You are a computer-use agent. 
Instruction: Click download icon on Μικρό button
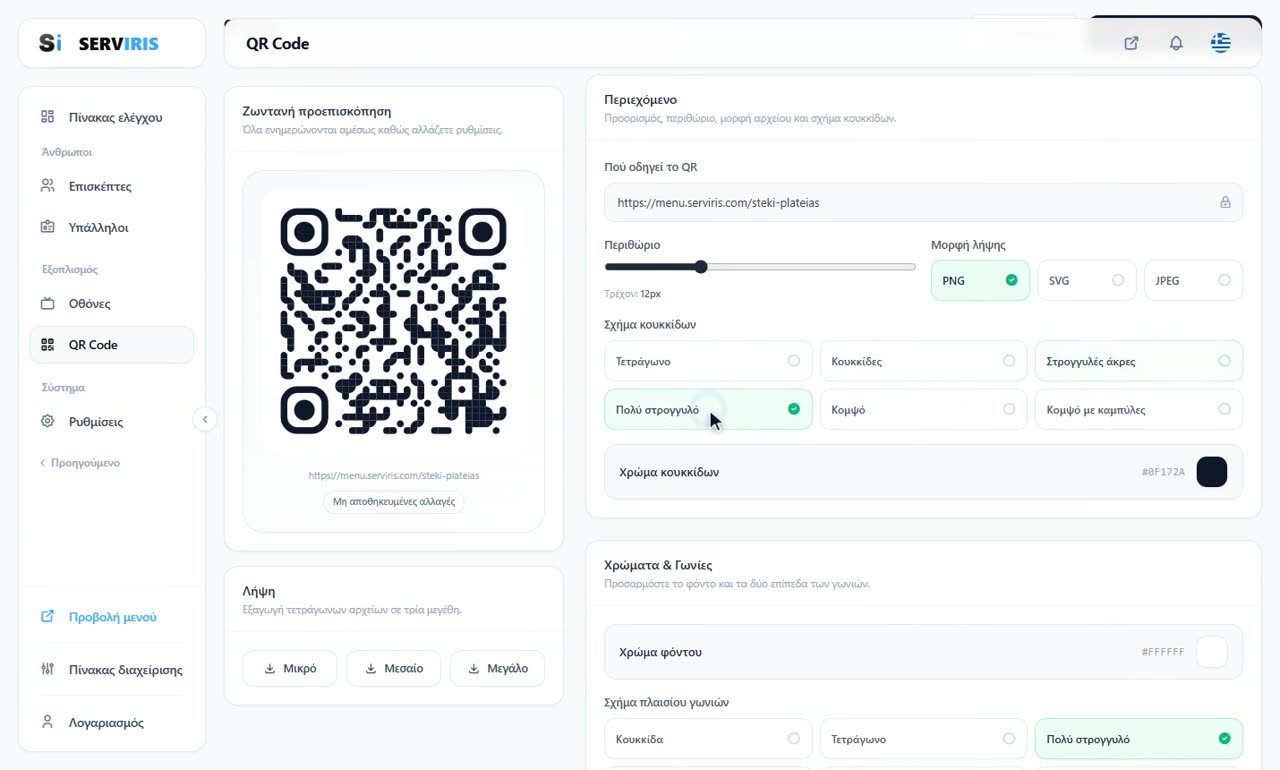point(269,668)
